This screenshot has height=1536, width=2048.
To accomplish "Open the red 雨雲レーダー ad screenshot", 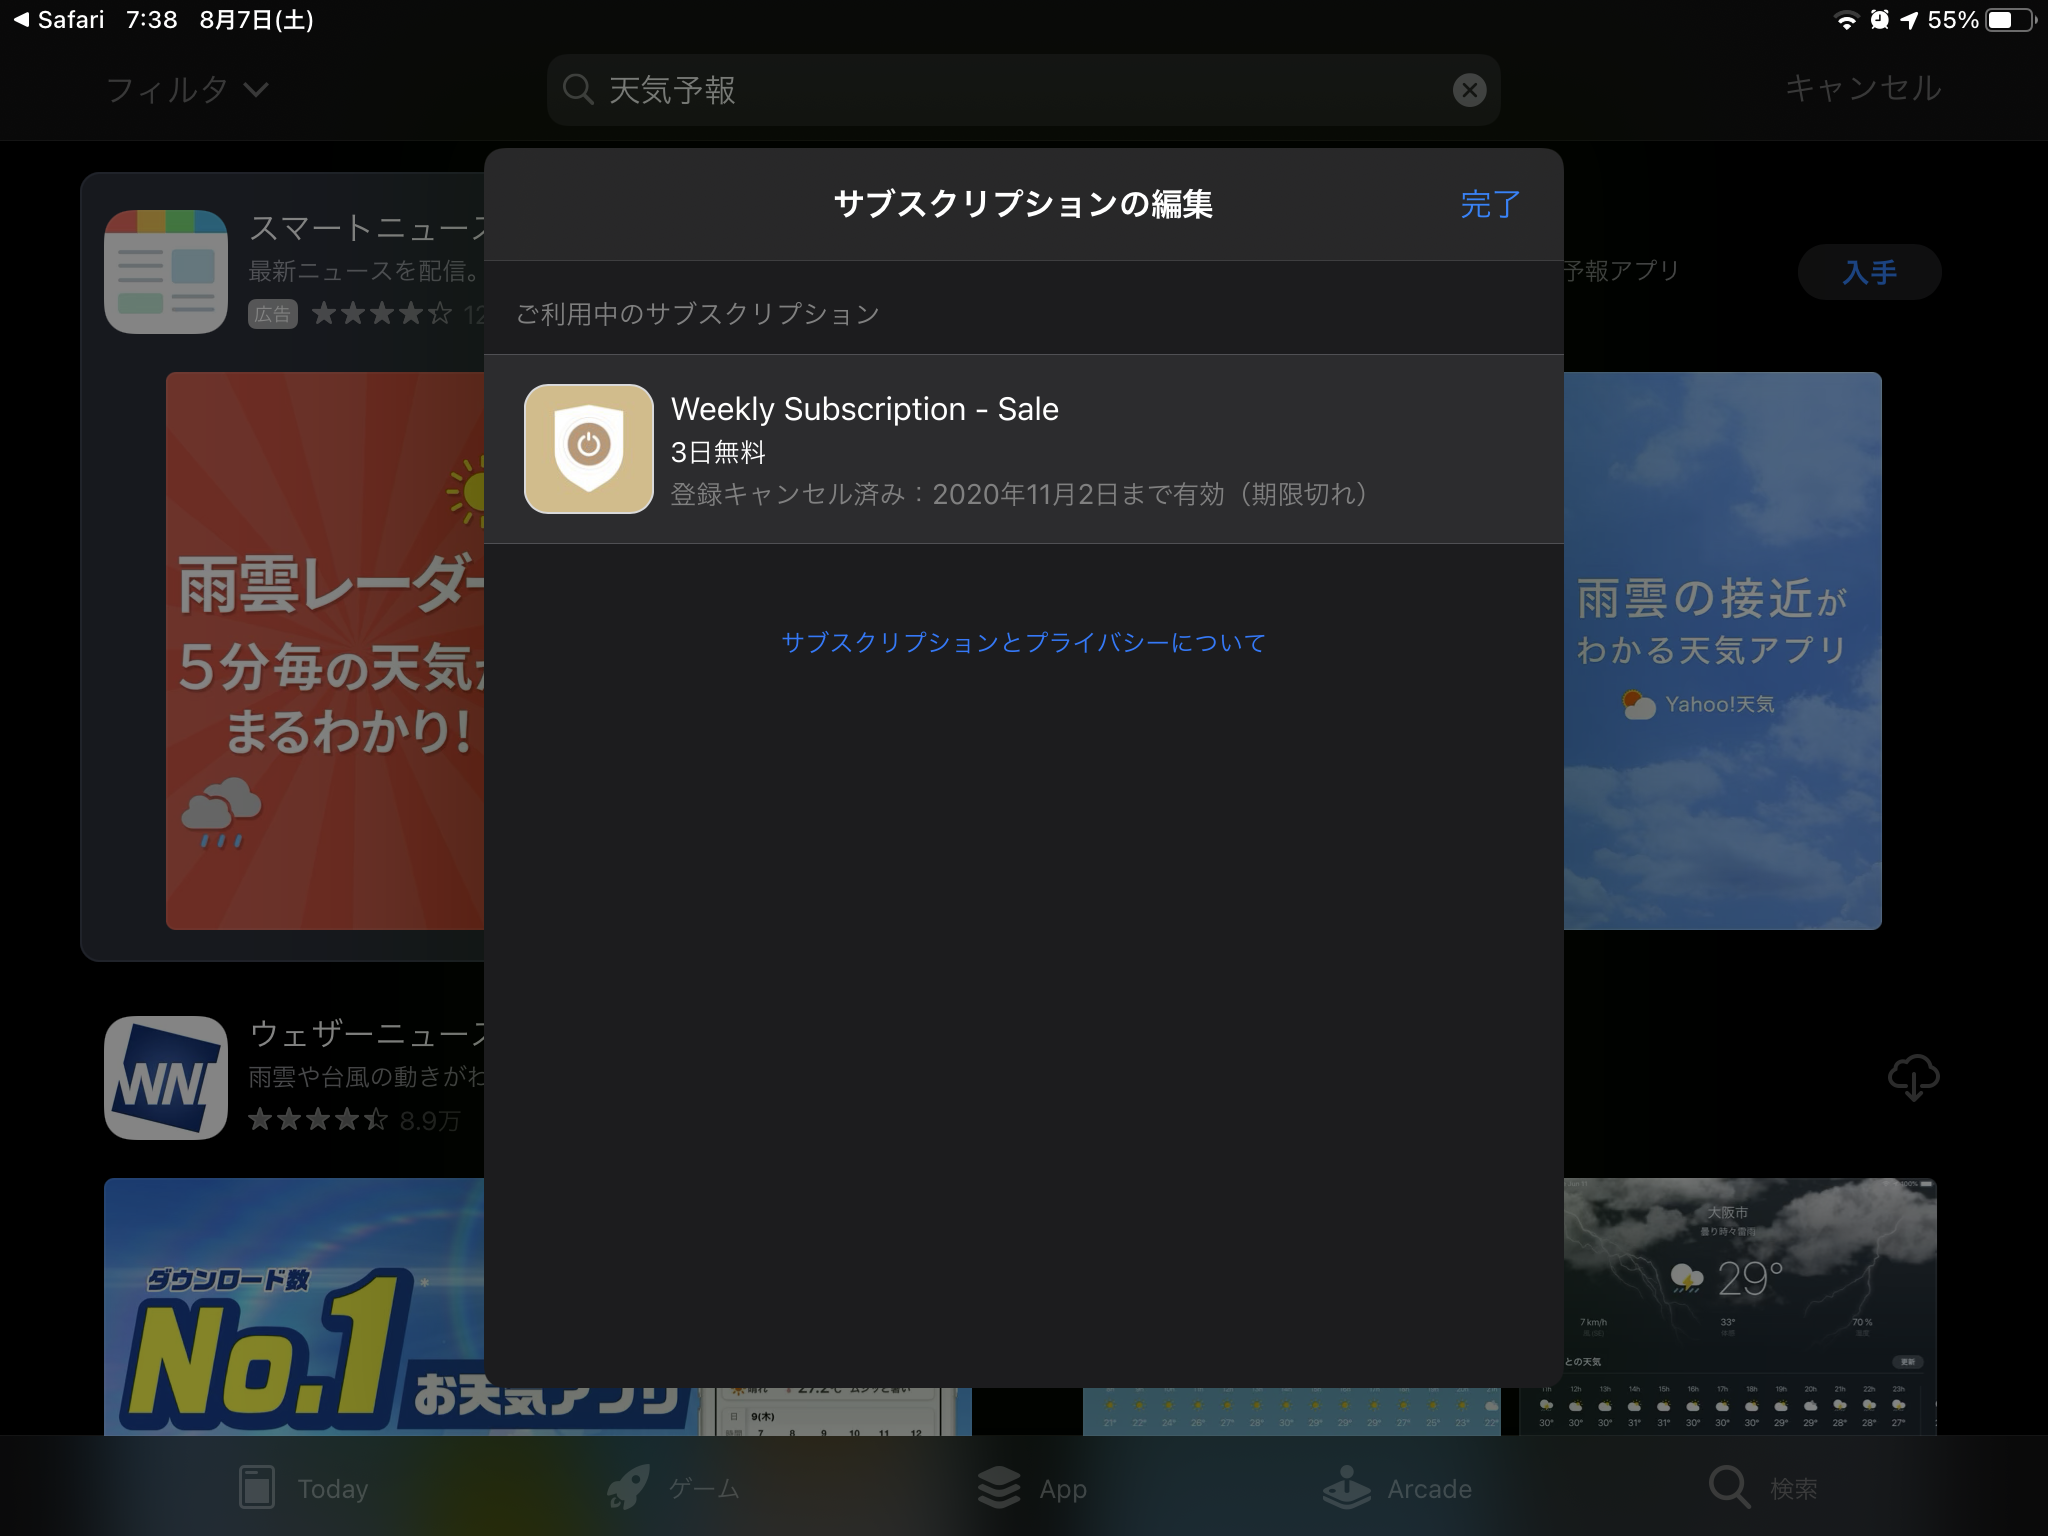I will click(325, 650).
